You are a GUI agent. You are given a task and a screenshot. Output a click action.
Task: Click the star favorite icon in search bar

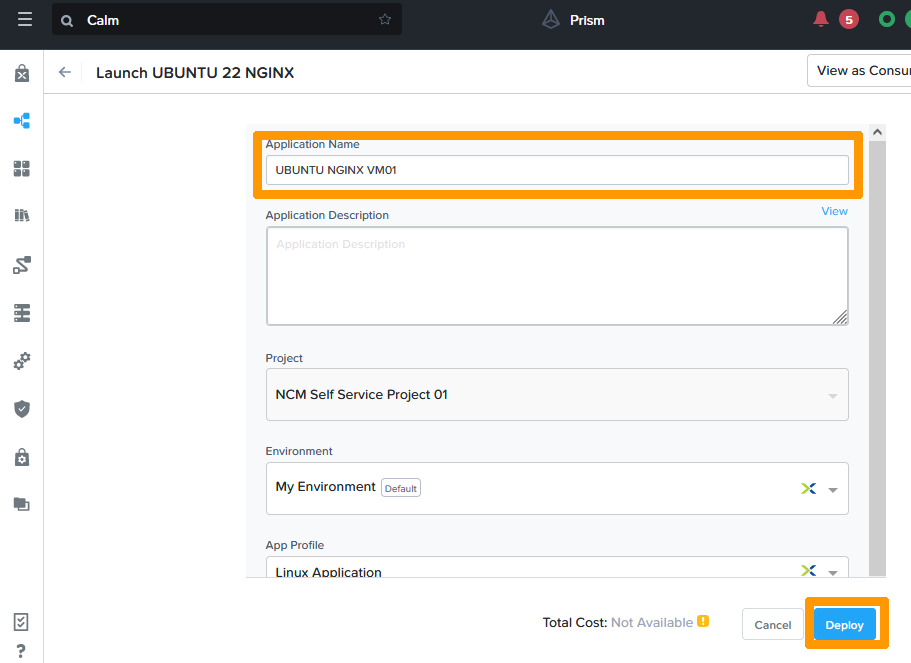click(385, 20)
